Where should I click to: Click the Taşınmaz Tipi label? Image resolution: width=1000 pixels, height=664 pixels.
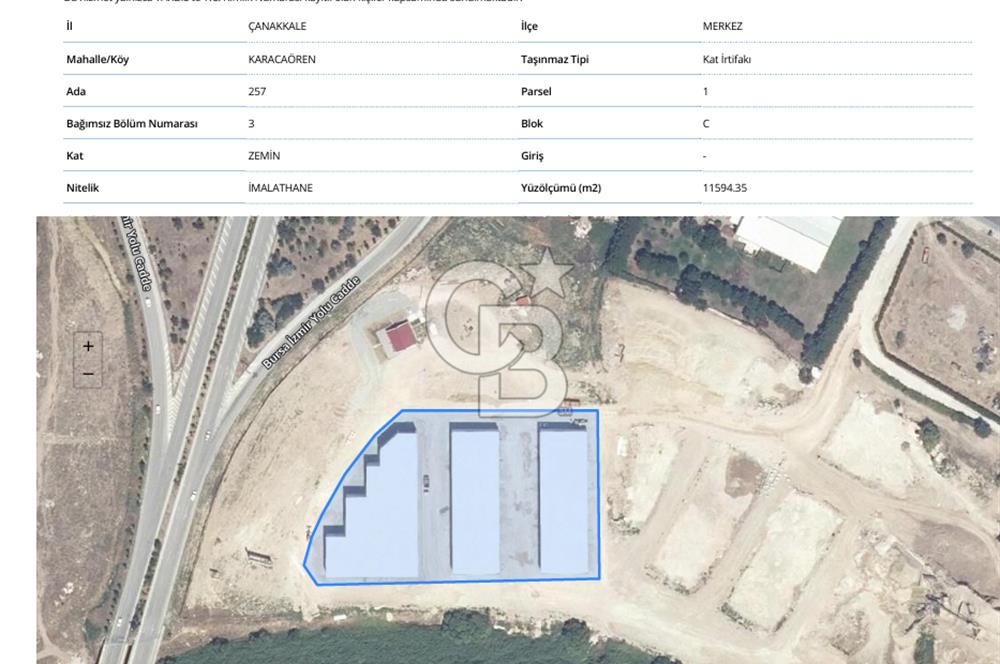pyautogui.click(x=555, y=59)
